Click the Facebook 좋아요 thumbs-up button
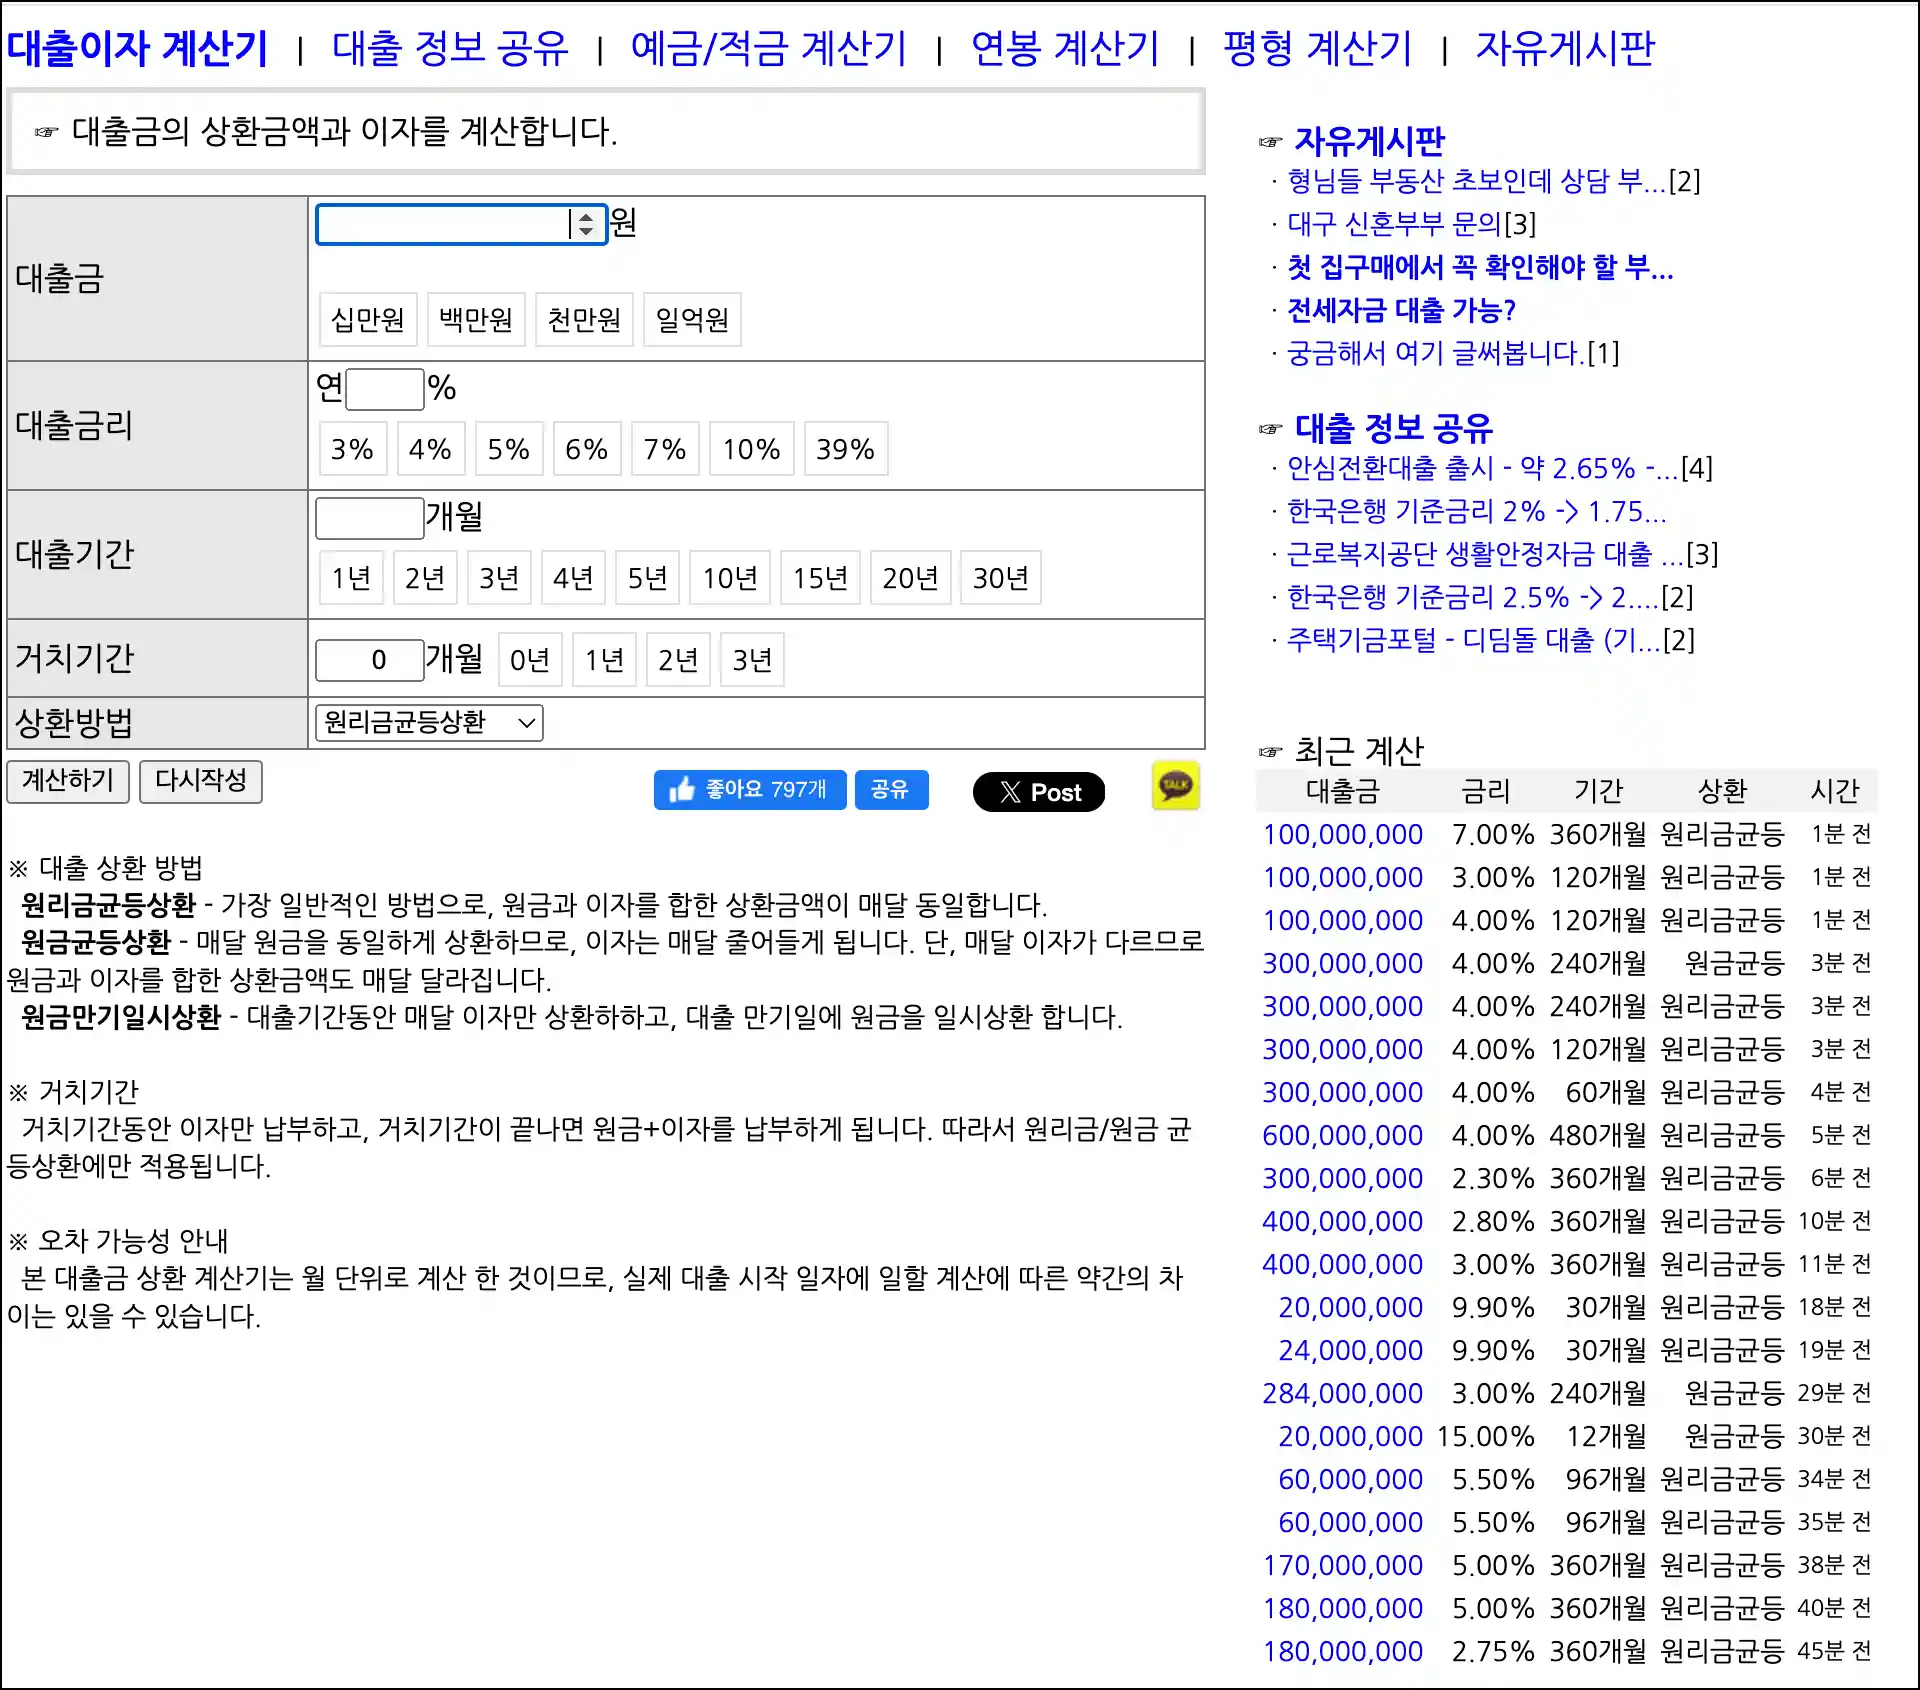The image size is (1920, 1690). (x=750, y=790)
